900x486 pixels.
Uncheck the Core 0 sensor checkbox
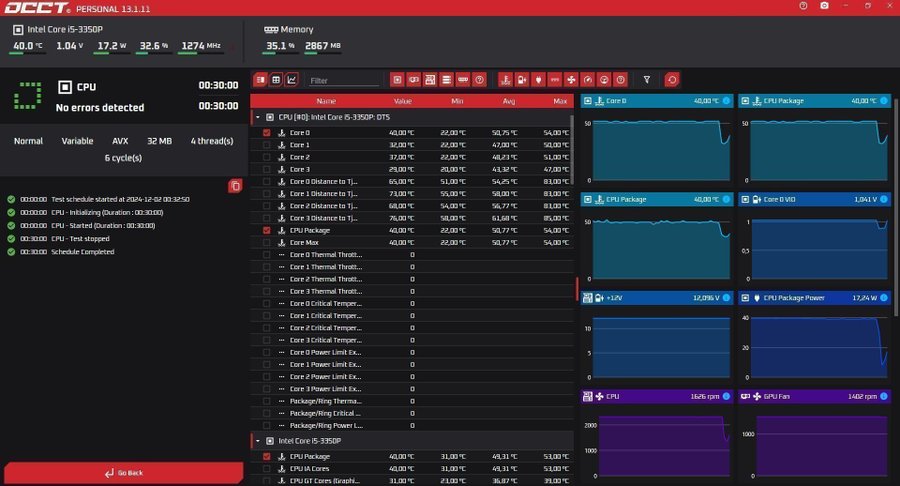click(x=266, y=133)
